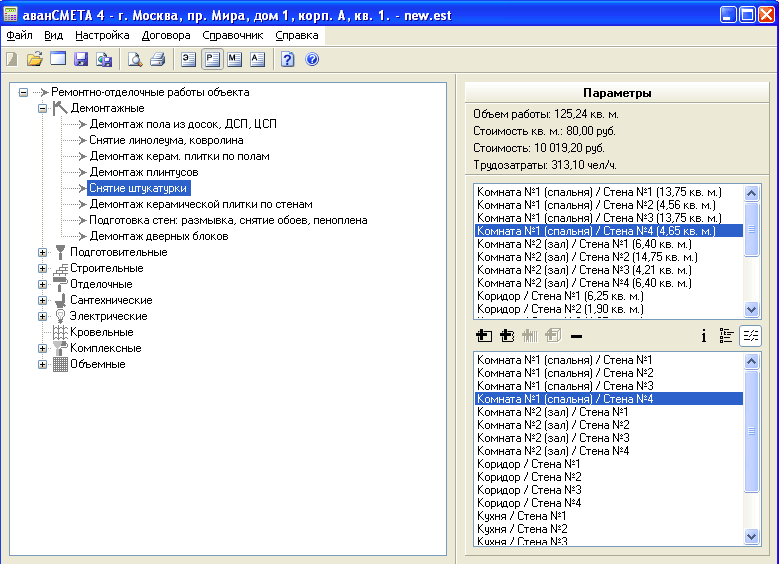Click the open folder toolbar icon
The image size is (779, 564).
34,59
